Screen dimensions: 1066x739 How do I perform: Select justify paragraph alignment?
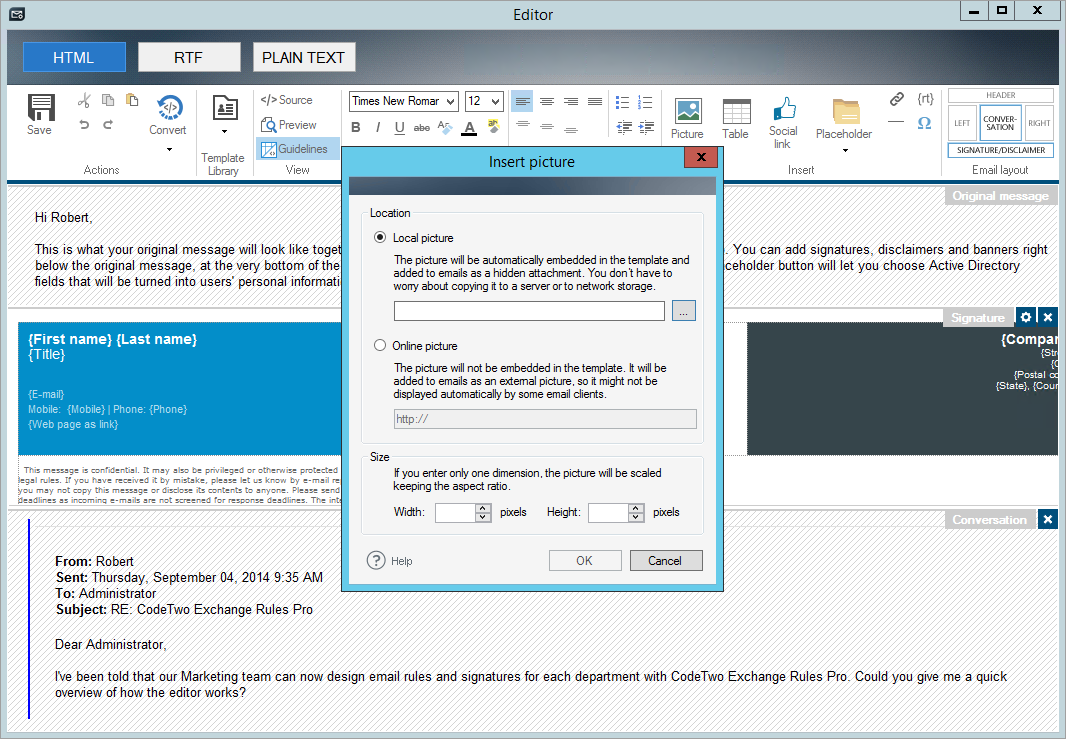point(595,101)
